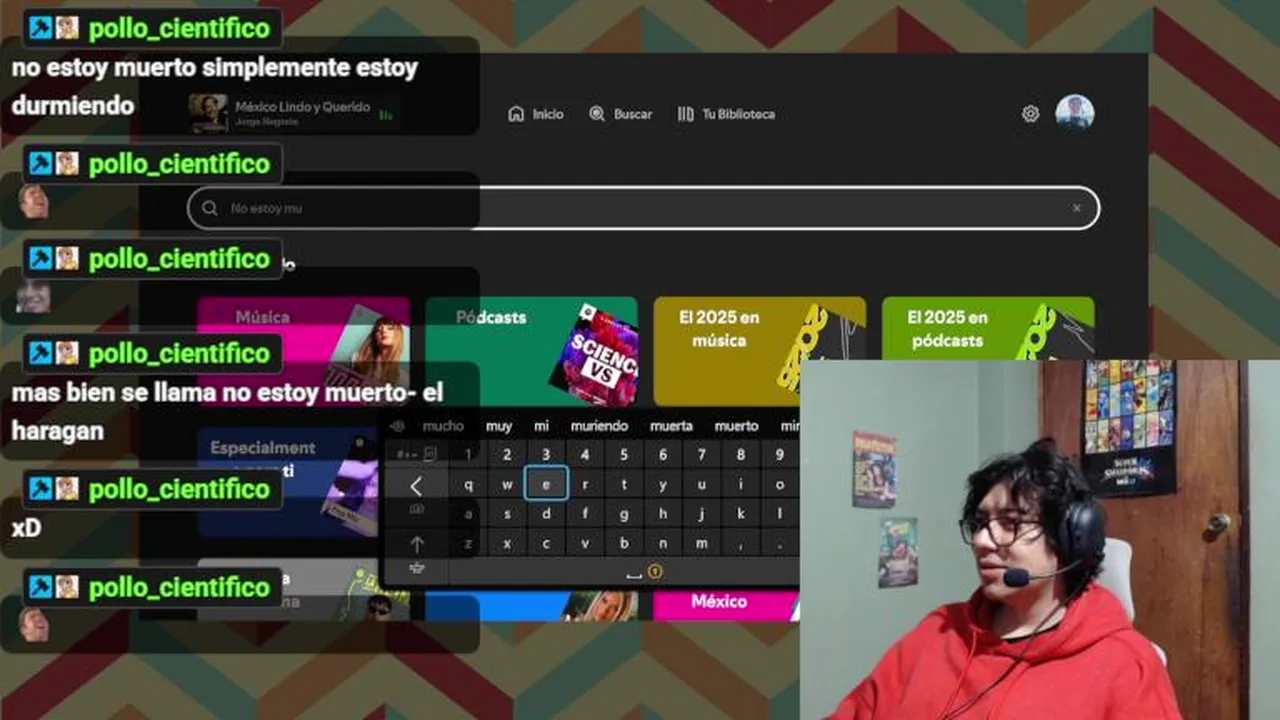This screenshot has width=1280, height=720.
Task: Open the 'Especialment' category card
Action: coord(303,483)
